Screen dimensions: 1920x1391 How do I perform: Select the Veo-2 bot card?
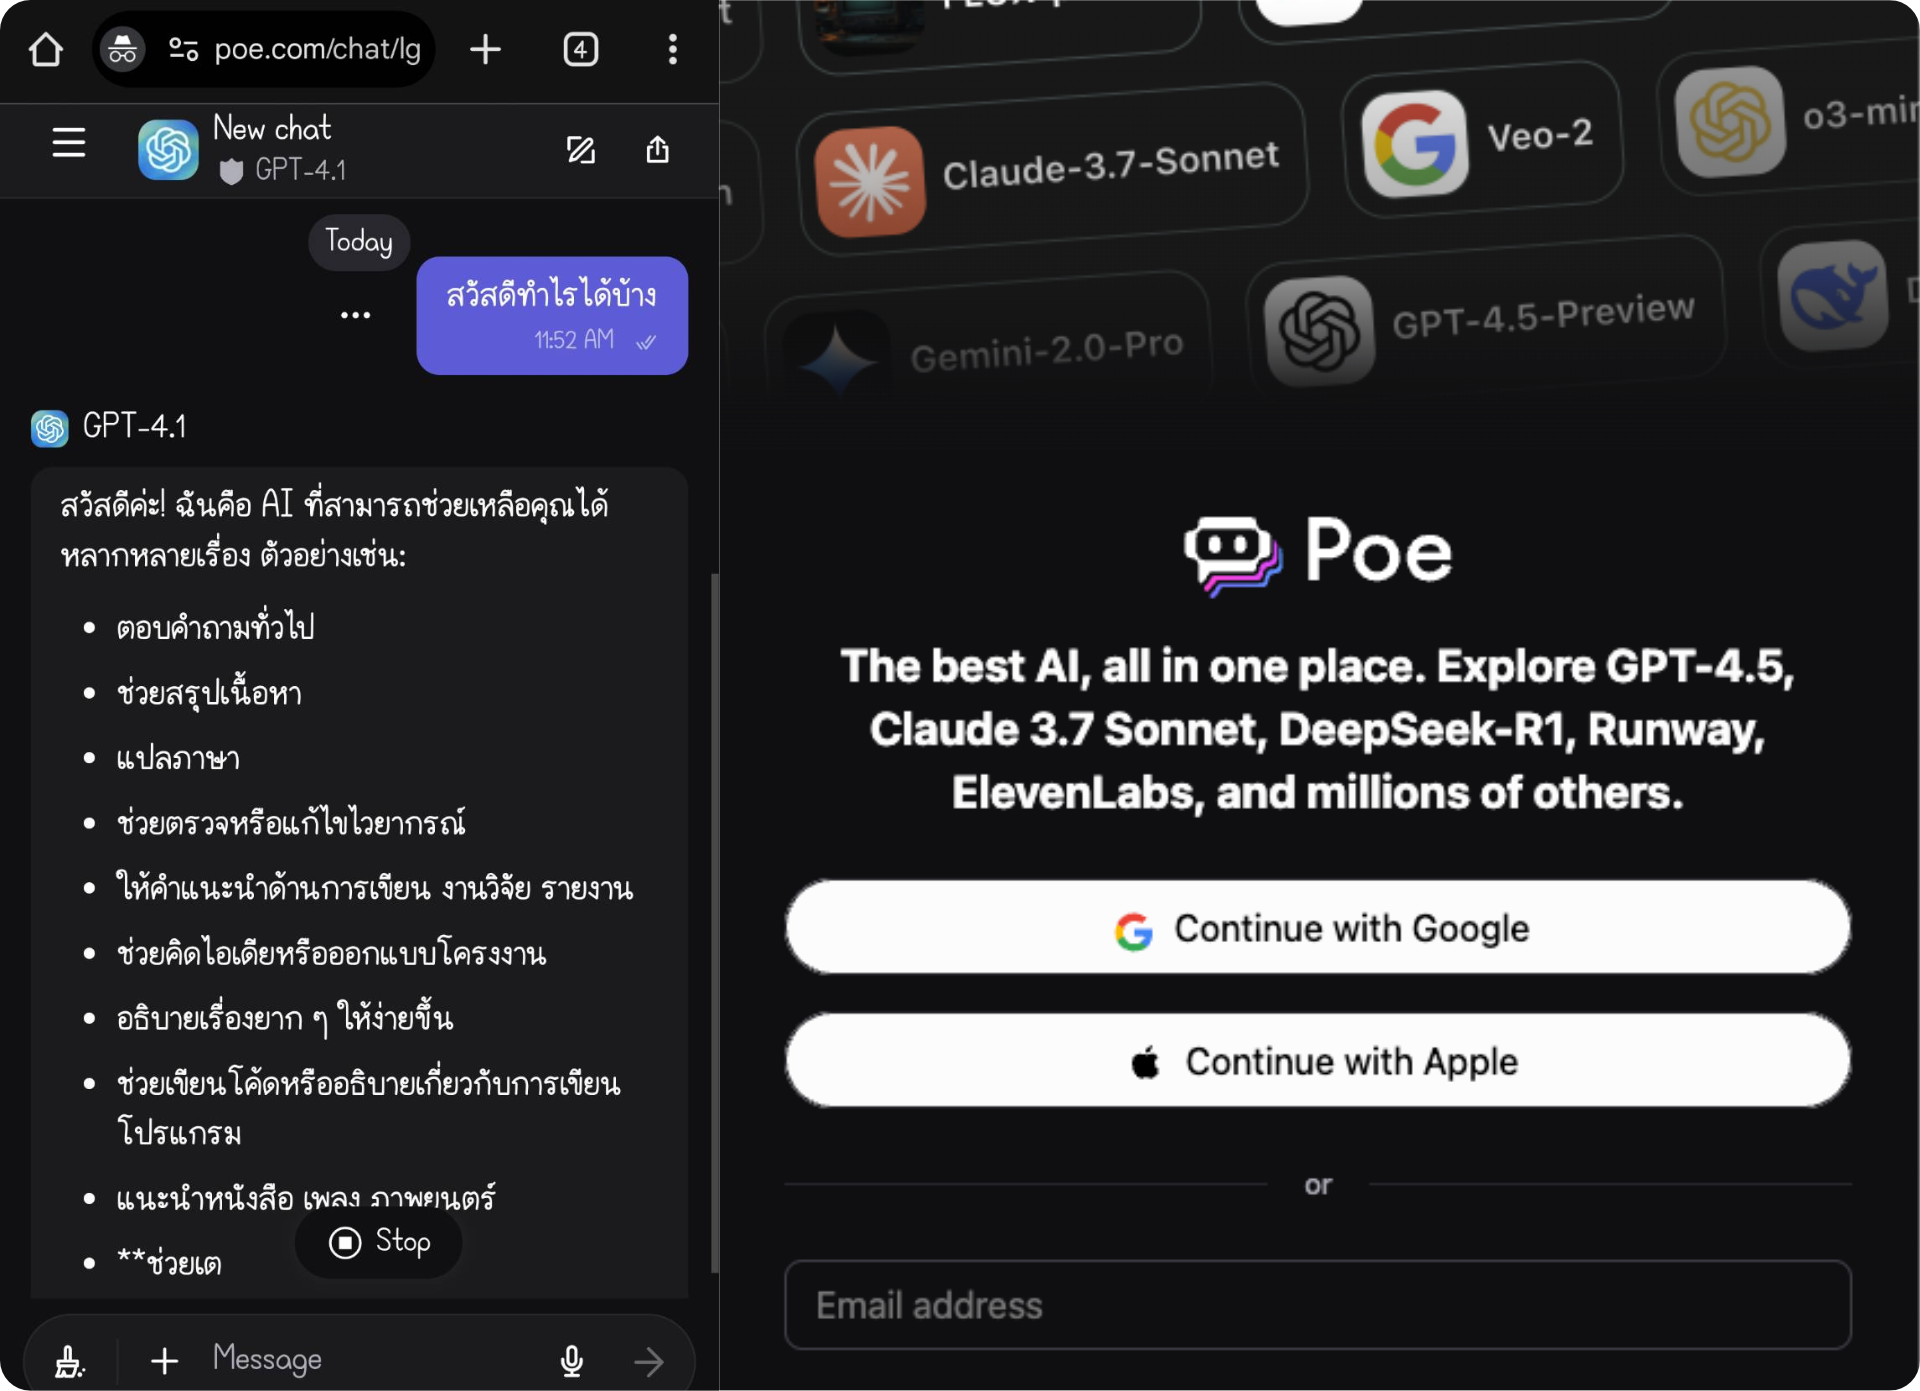[1483, 140]
